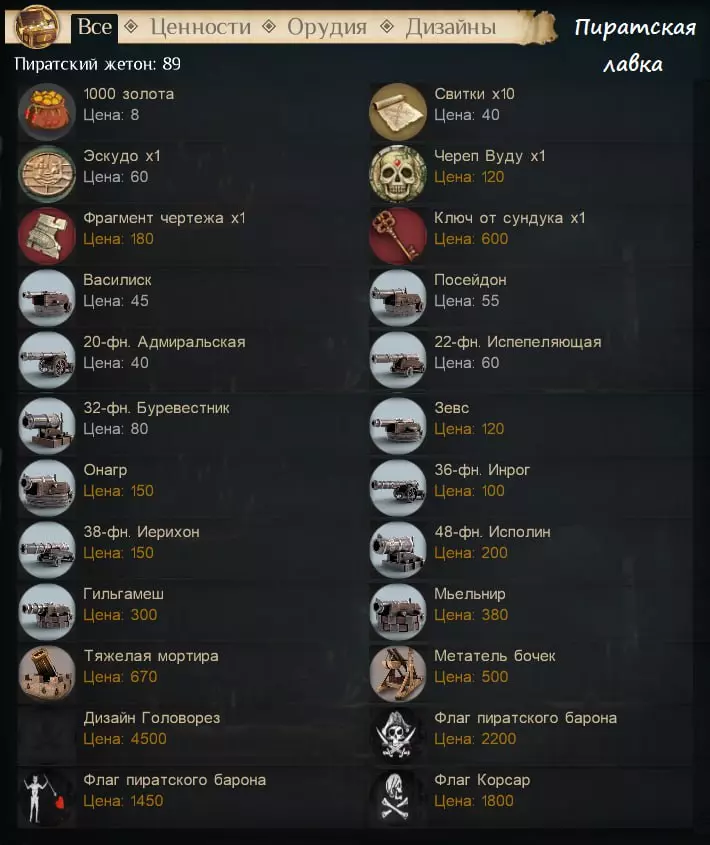The height and width of the screenshot is (845, 710).
Task: Select the Эскудо coin icon
Action: [x=47, y=174]
